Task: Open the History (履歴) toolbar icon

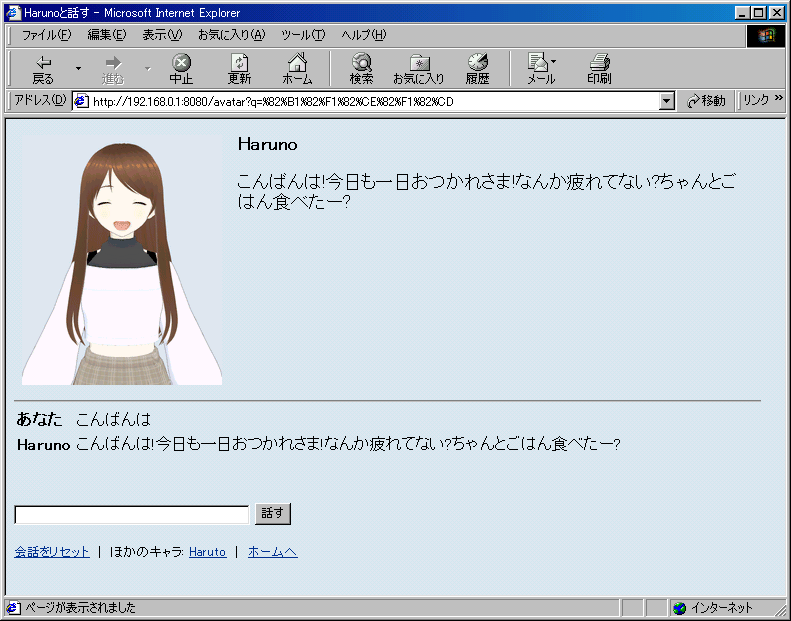Action: [x=477, y=69]
